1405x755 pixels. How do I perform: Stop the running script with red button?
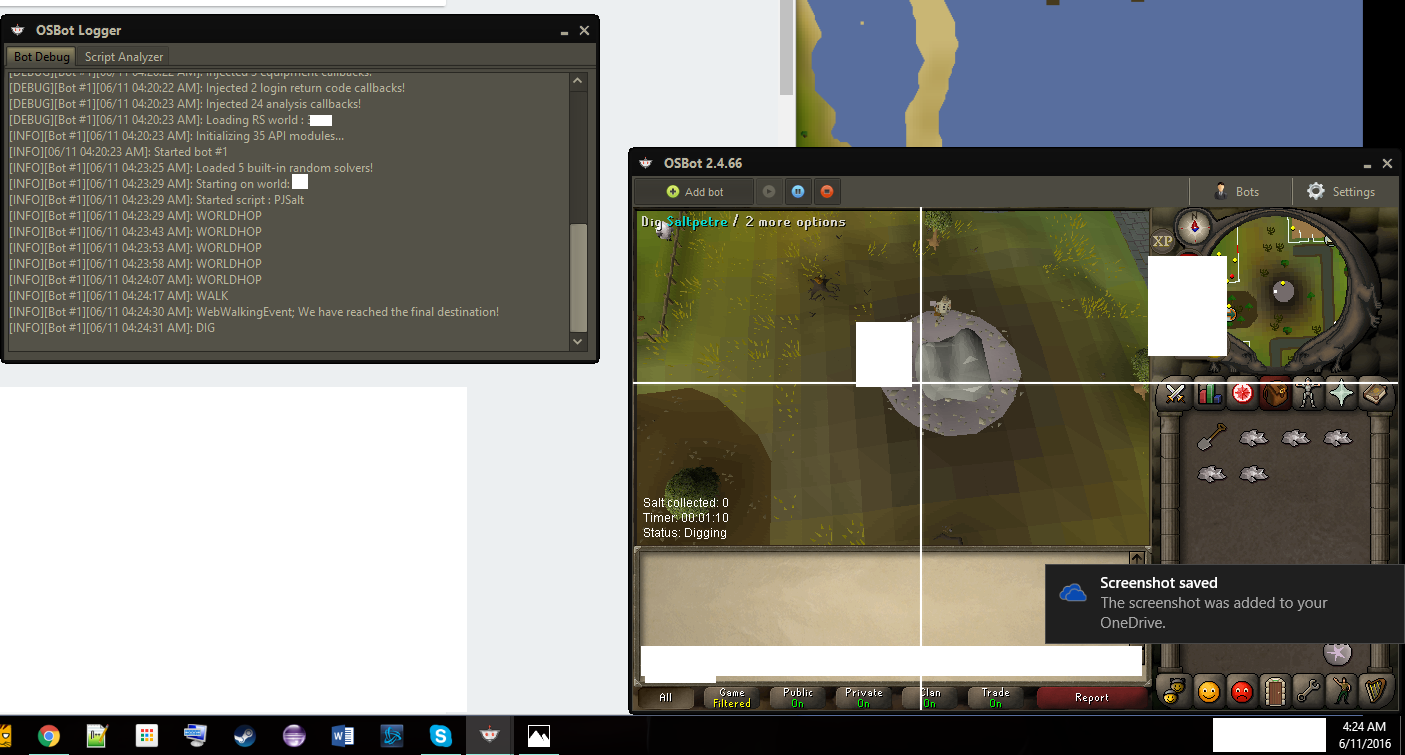(827, 191)
